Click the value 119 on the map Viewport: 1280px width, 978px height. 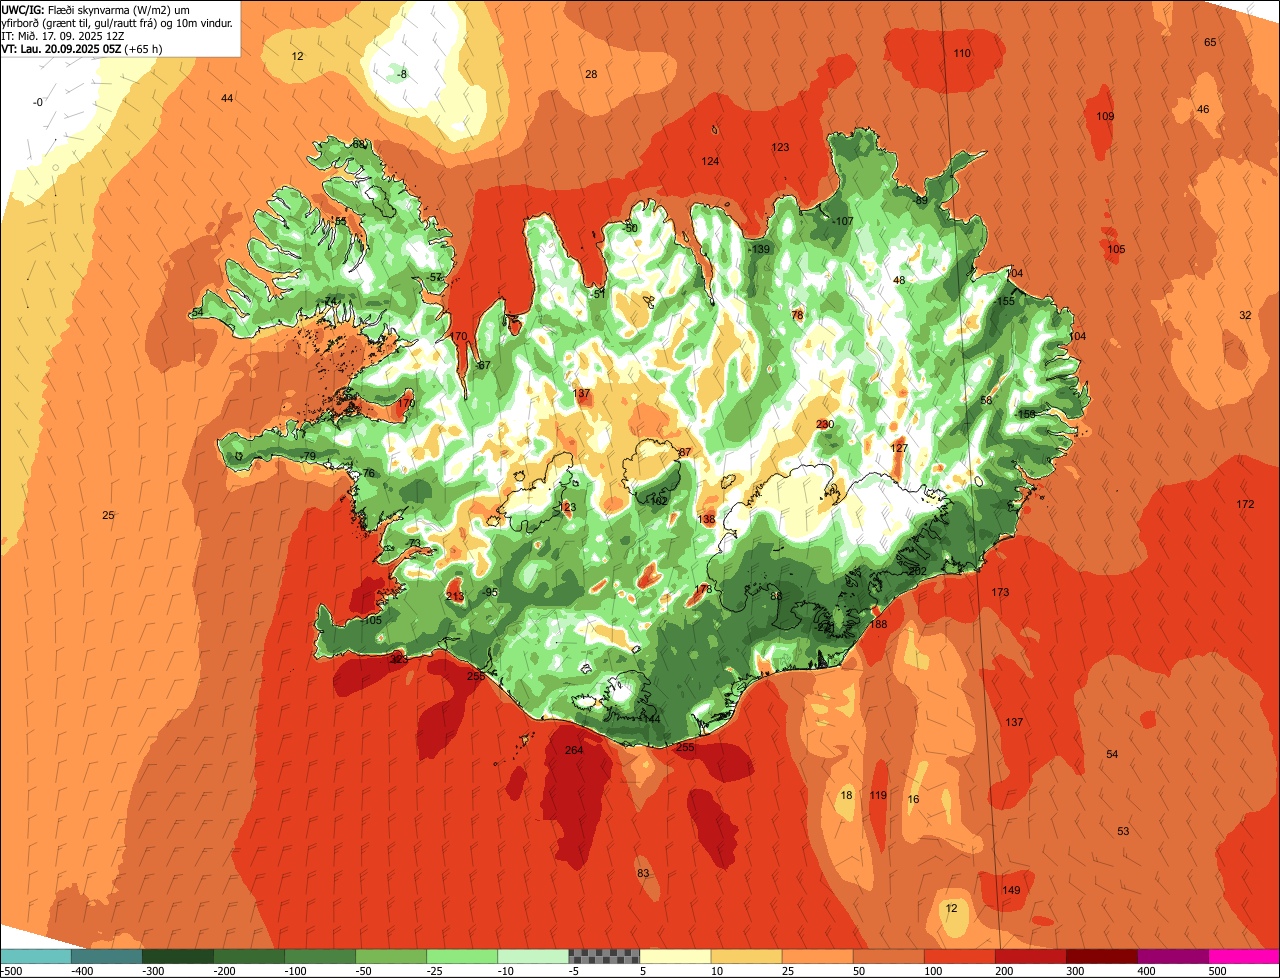(x=878, y=795)
